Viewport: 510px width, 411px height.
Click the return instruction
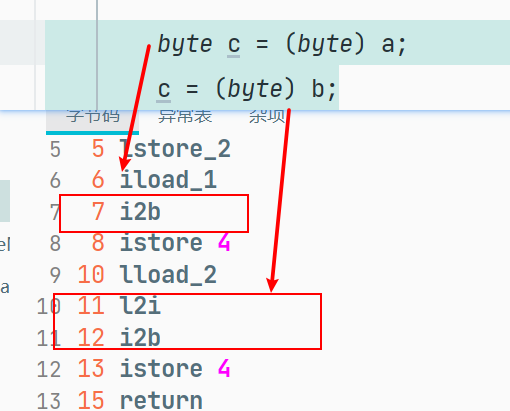click(x=161, y=400)
